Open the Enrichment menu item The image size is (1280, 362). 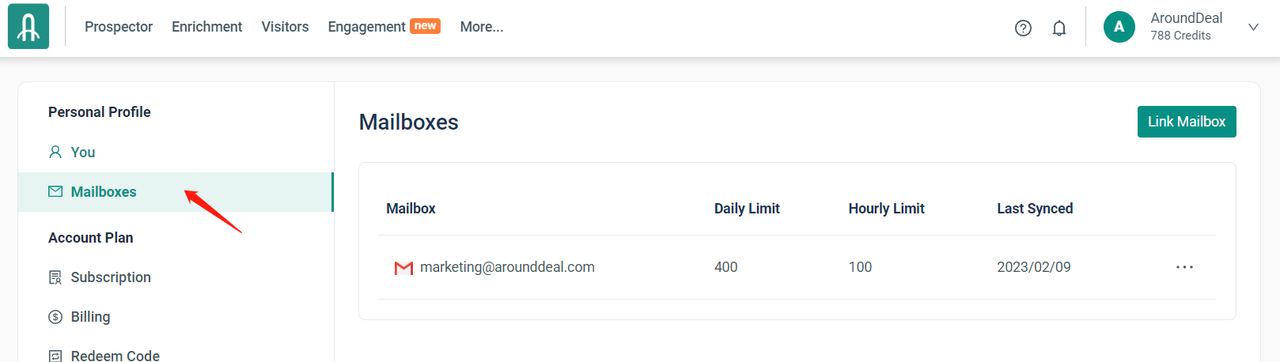pyautogui.click(x=207, y=27)
